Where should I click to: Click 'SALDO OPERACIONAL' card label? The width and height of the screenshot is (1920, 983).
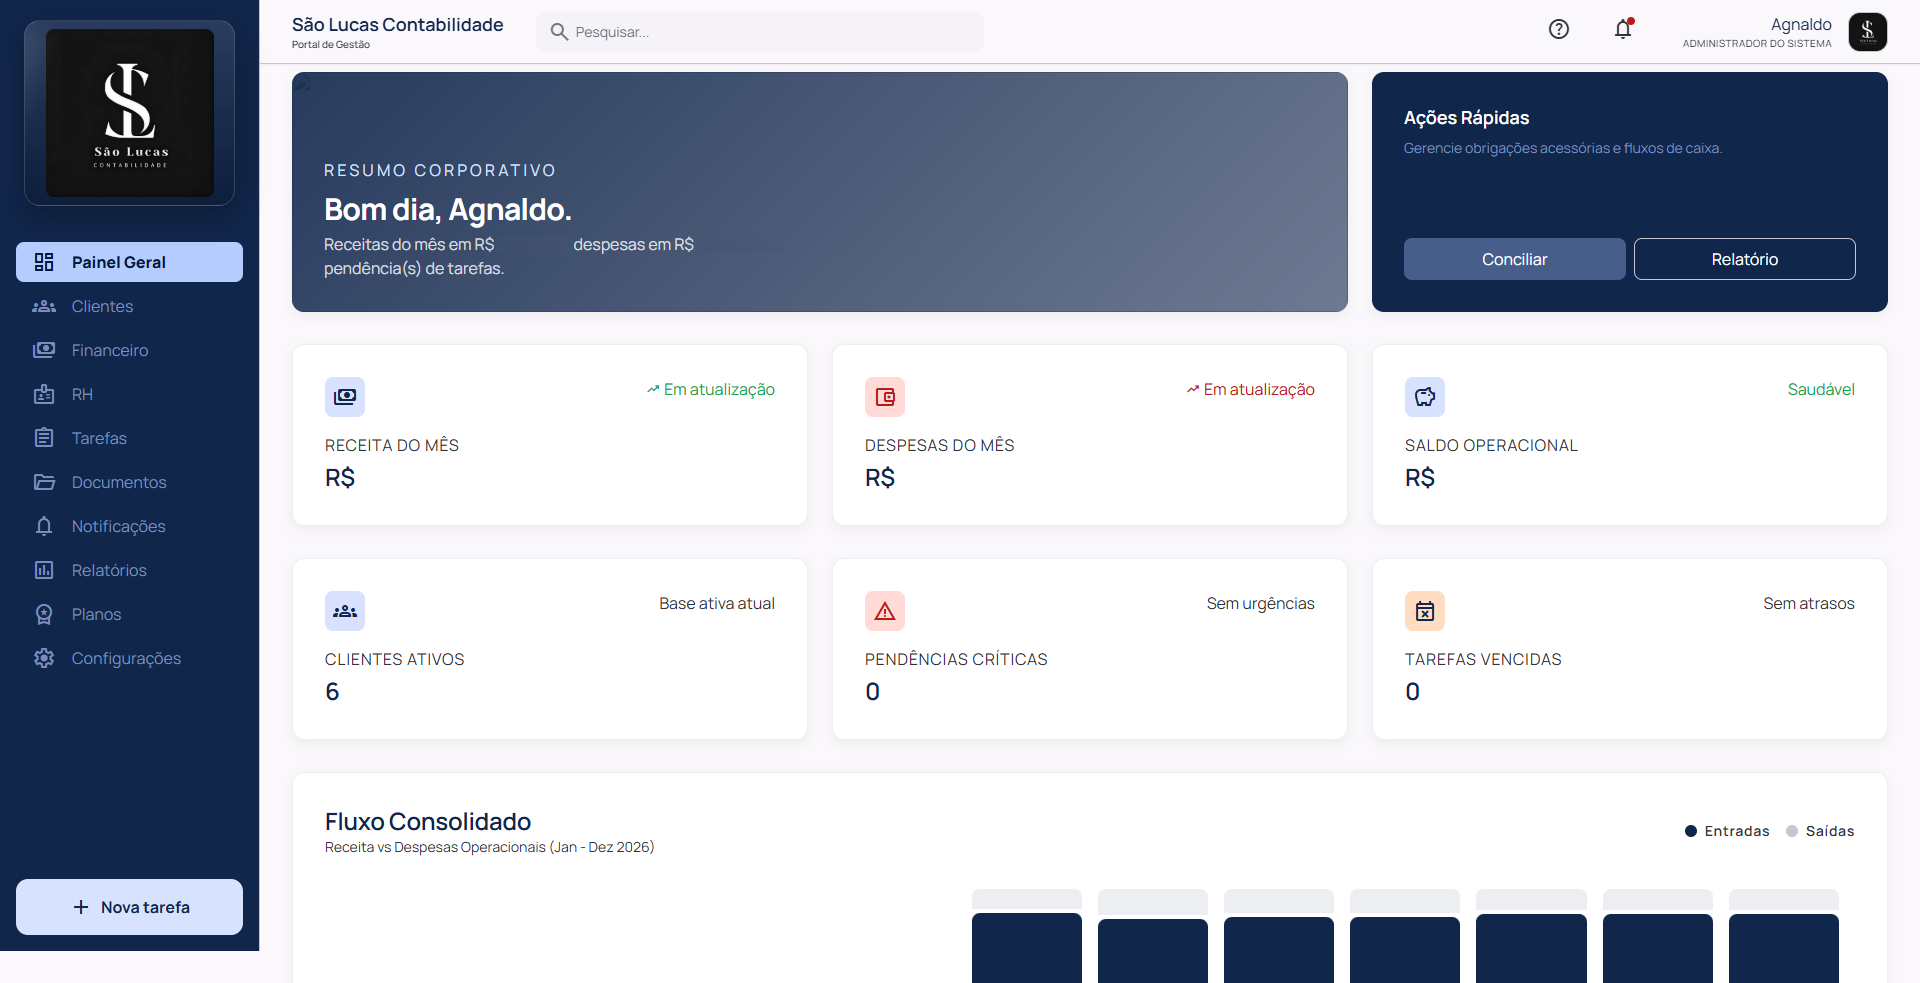[1491, 445]
